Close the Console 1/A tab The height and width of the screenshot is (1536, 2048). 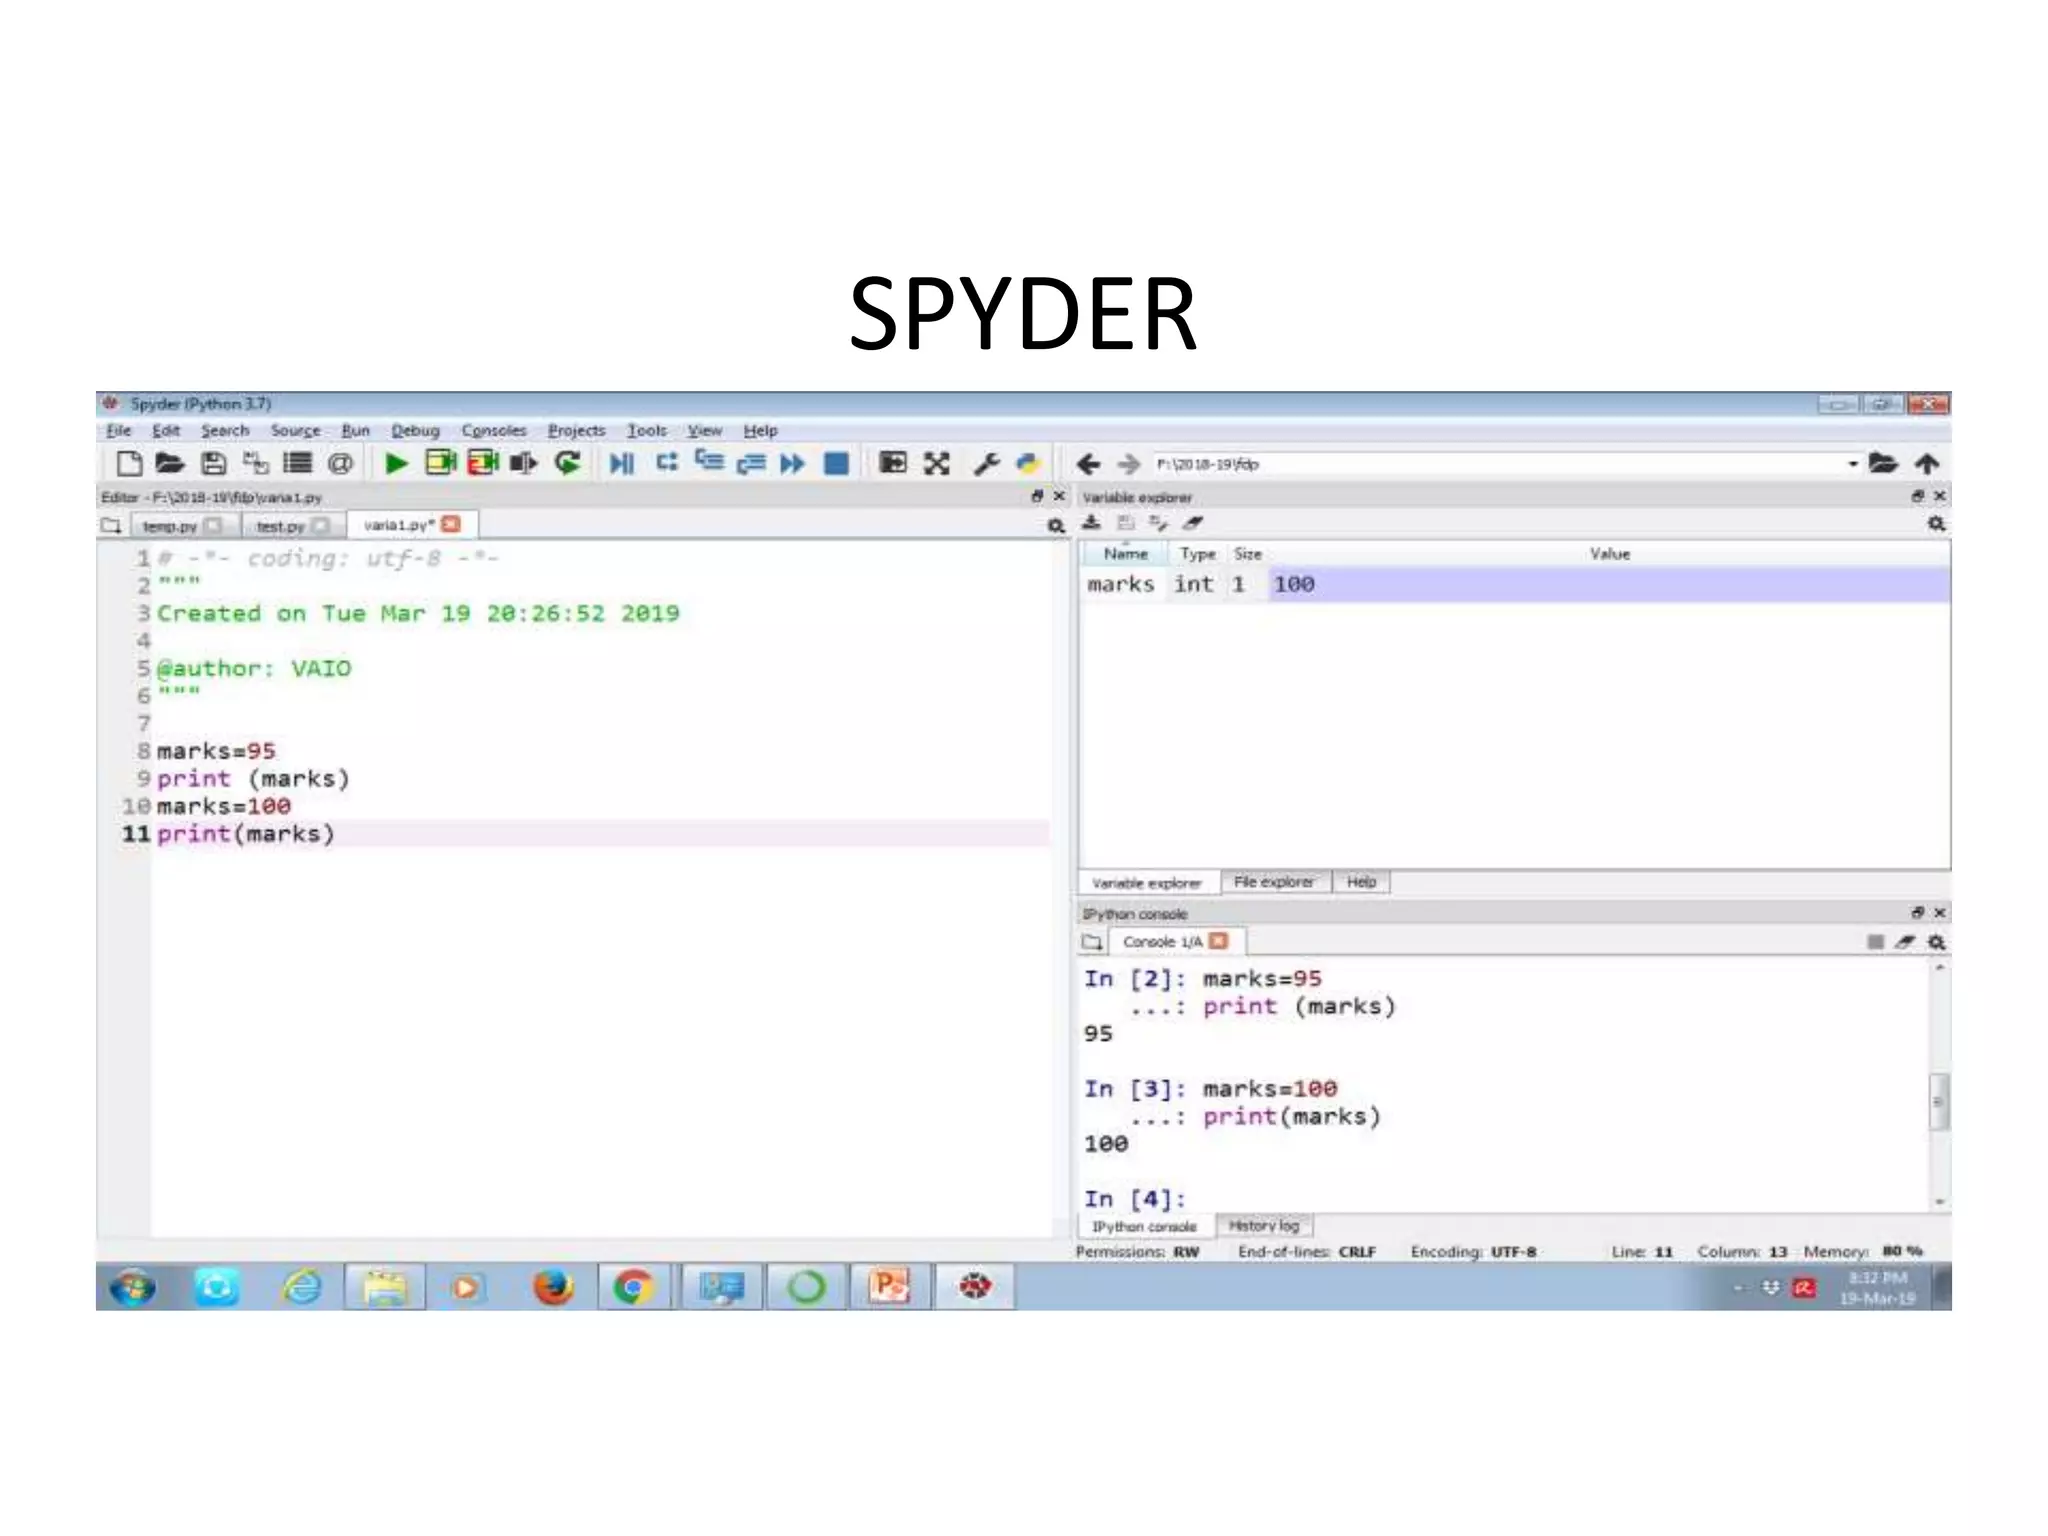(1218, 941)
